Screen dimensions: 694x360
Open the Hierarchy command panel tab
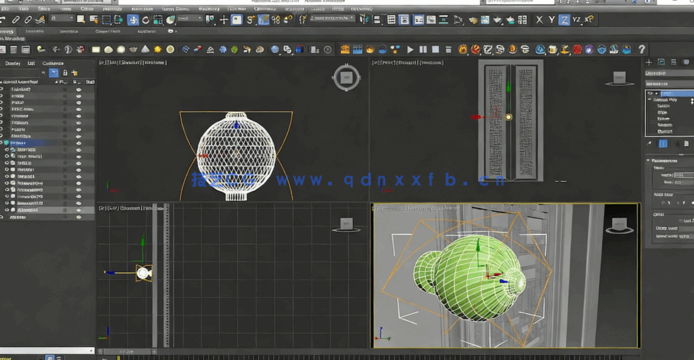coord(674,62)
